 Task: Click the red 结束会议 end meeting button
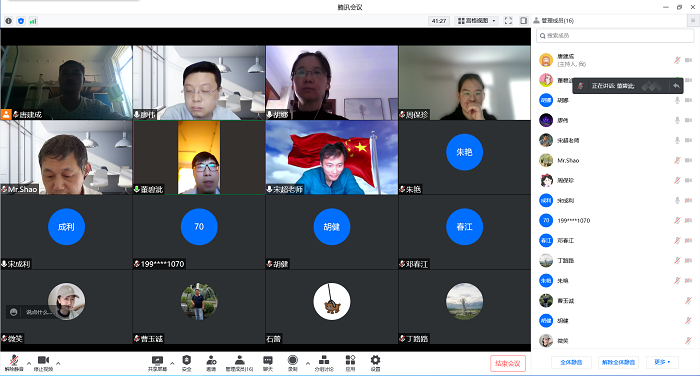[x=508, y=363]
